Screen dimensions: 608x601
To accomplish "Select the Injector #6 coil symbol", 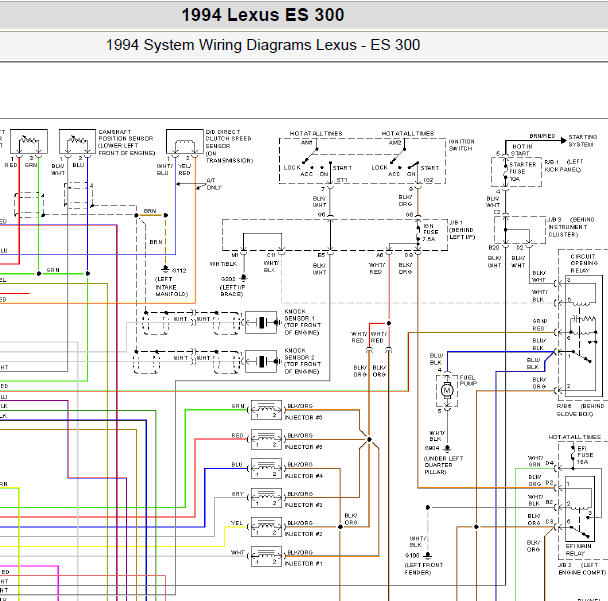I will point(266,410).
